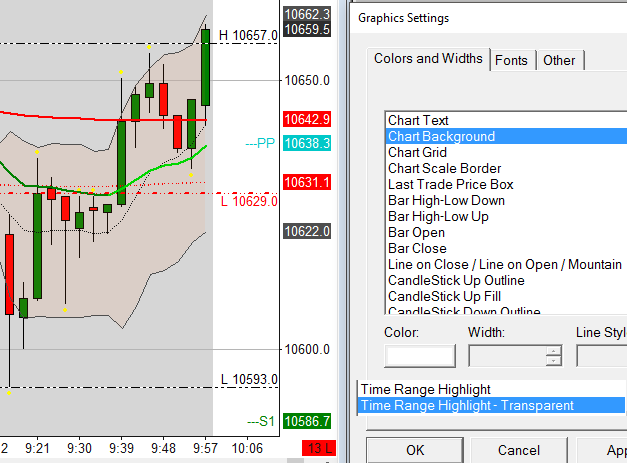
Task: Click the red L 10629.0 label
Action: click(x=249, y=201)
